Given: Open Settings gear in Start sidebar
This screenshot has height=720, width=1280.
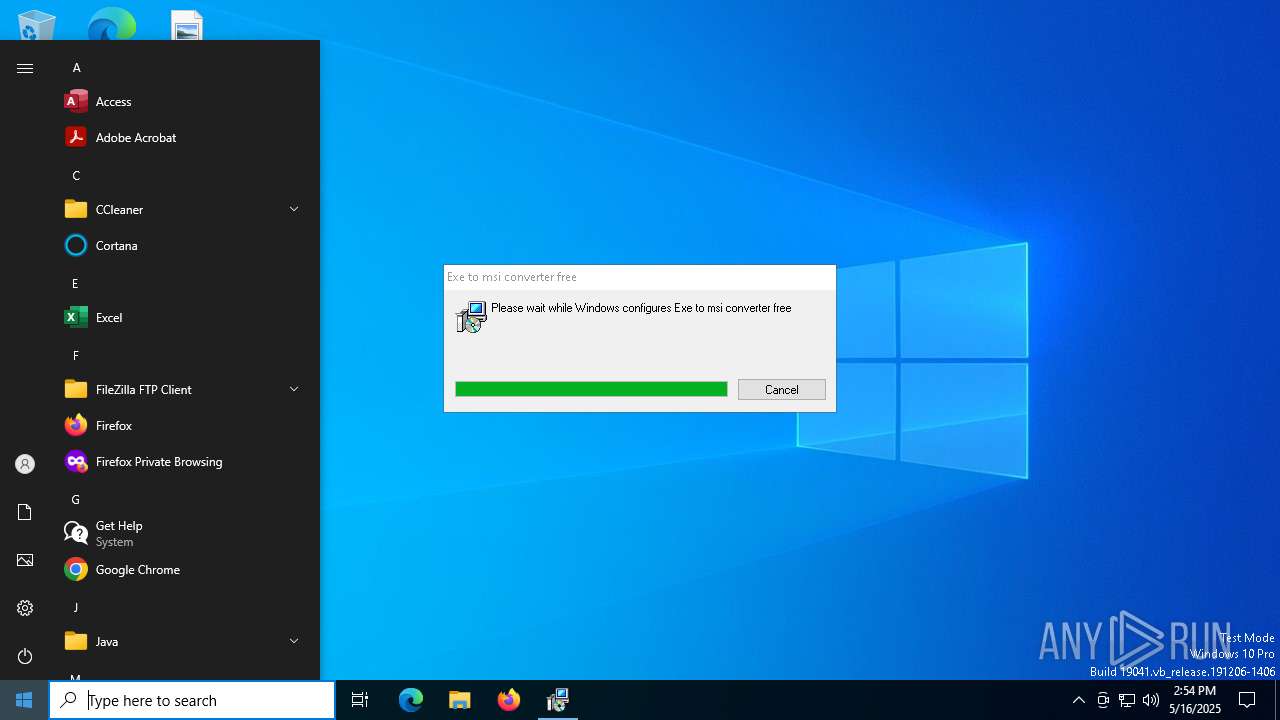Looking at the screenshot, I should click(25, 608).
